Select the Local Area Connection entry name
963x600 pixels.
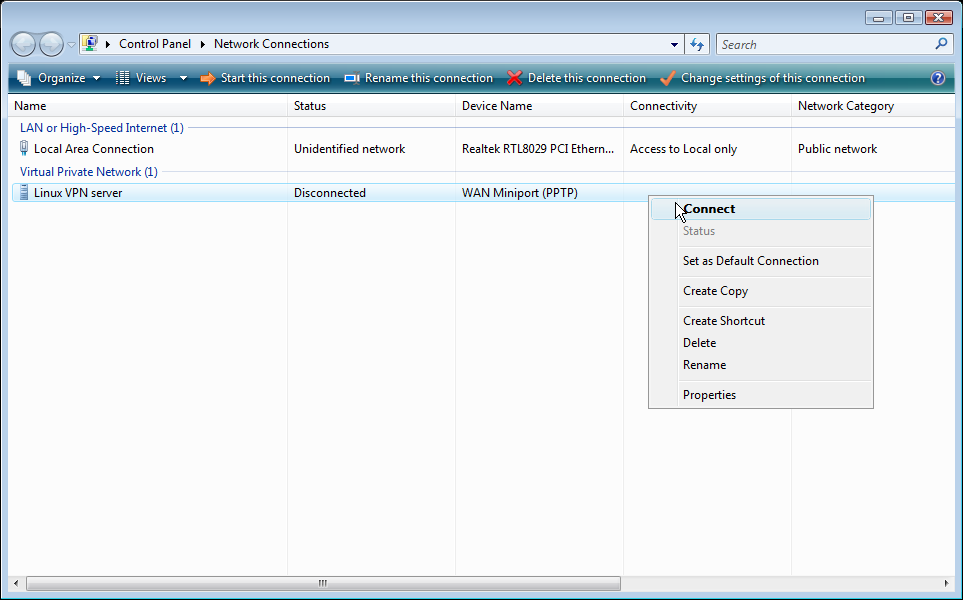pyautogui.click(x=94, y=149)
